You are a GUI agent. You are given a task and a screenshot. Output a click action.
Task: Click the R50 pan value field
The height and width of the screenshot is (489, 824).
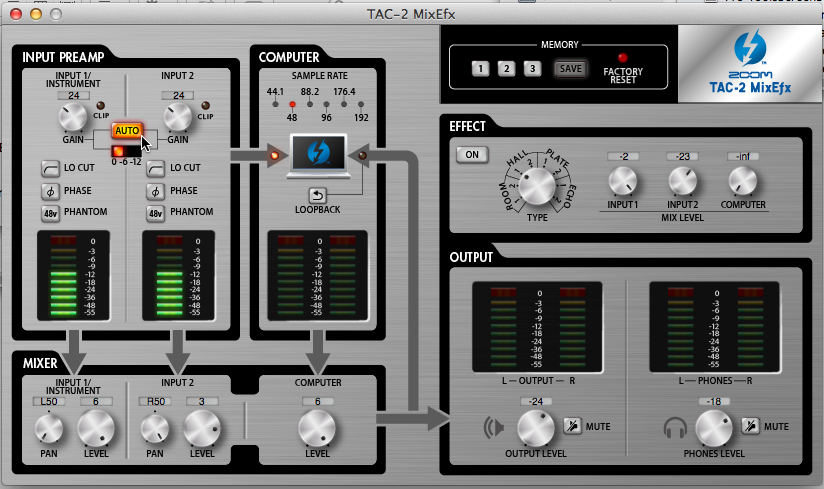155,401
